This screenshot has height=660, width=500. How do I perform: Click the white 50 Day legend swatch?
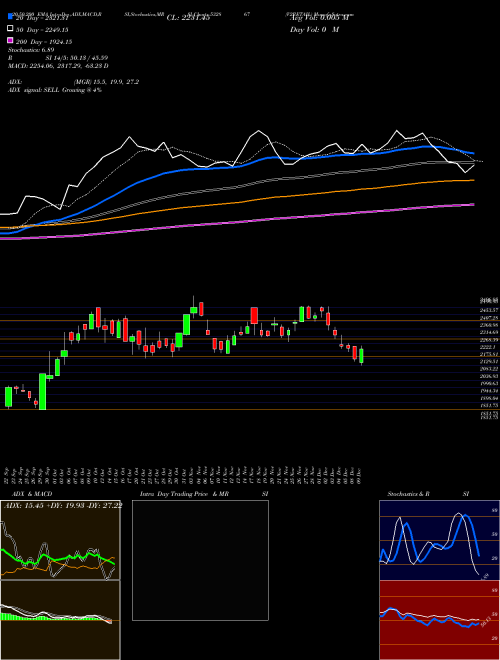pyautogui.click(x=10, y=29)
